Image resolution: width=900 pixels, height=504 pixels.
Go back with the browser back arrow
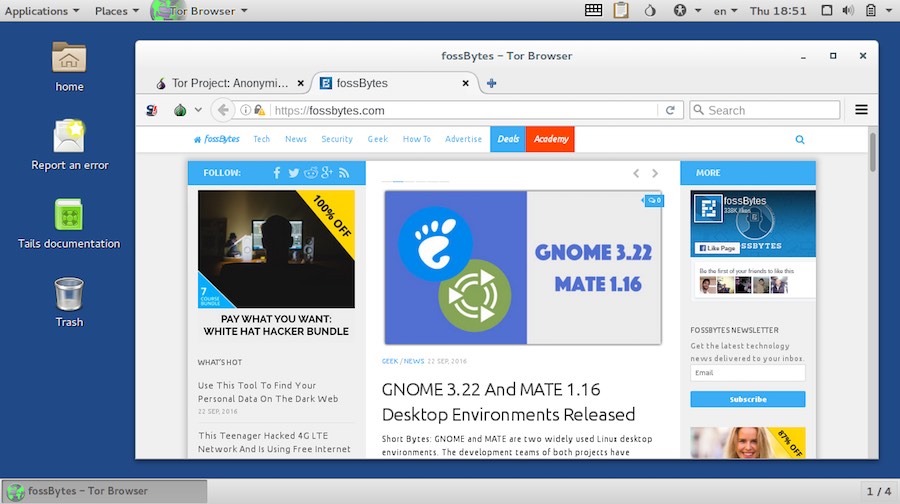pyautogui.click(x=223, y=110)
